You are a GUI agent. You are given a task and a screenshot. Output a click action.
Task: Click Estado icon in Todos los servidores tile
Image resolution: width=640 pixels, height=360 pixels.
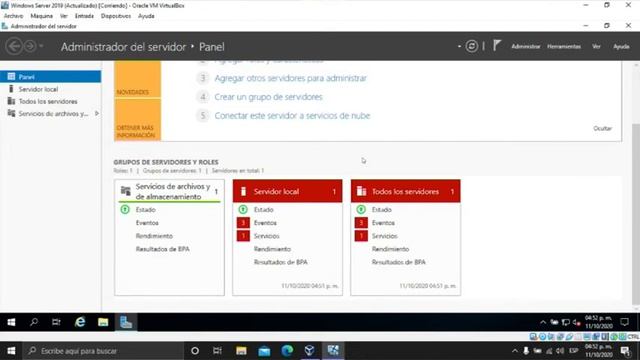pyautogui.click(x=361, y=209)
